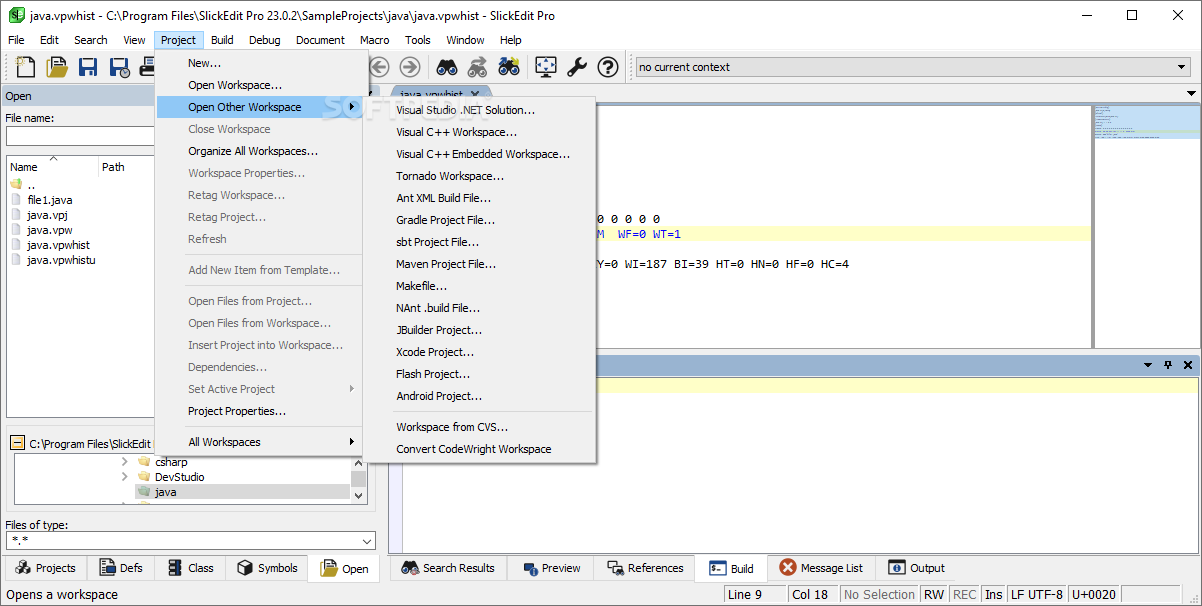Click the Find binoculars toolbar icon
1202x606 pixels.
point(446,67)
